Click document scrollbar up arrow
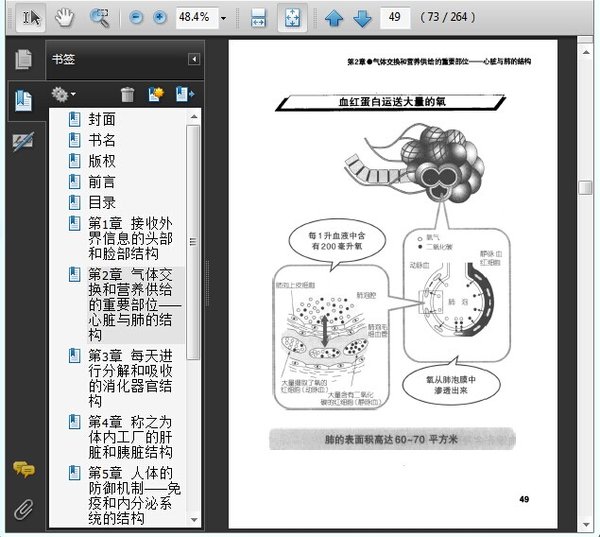Viewport: 600px width, 537px height. [x=586, y=52]
